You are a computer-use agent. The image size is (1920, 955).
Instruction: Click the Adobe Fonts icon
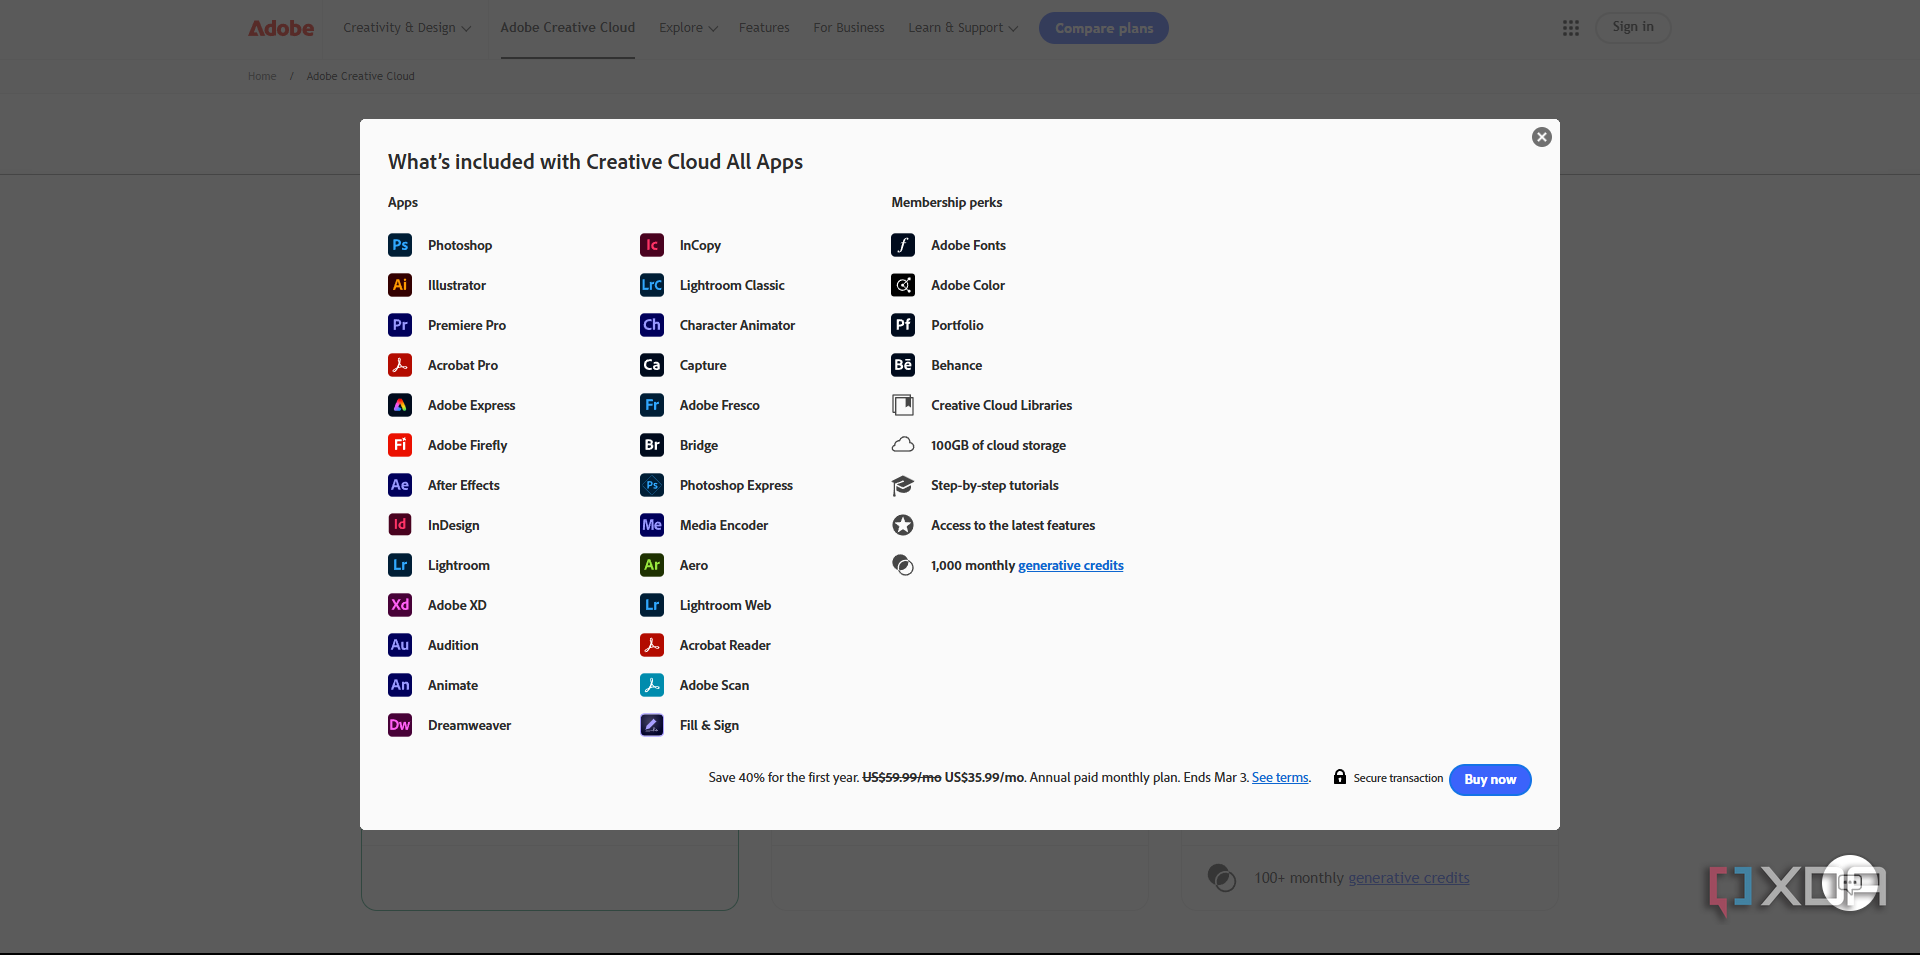pos(903,245)
